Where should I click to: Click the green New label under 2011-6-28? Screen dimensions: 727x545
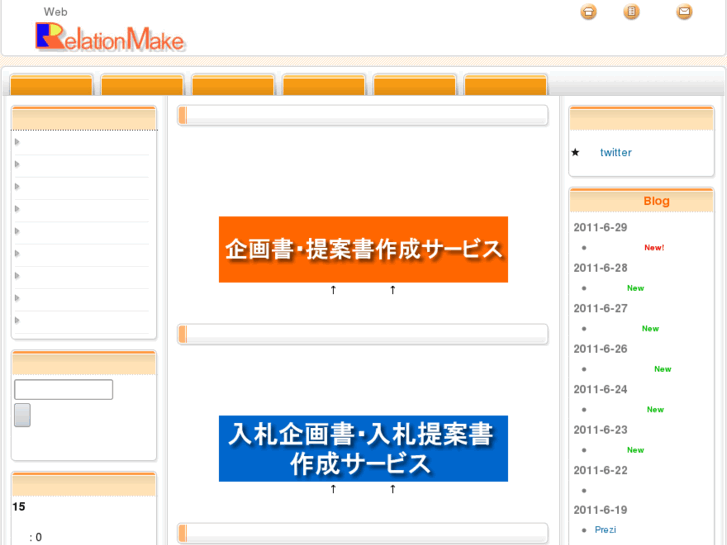636,288
